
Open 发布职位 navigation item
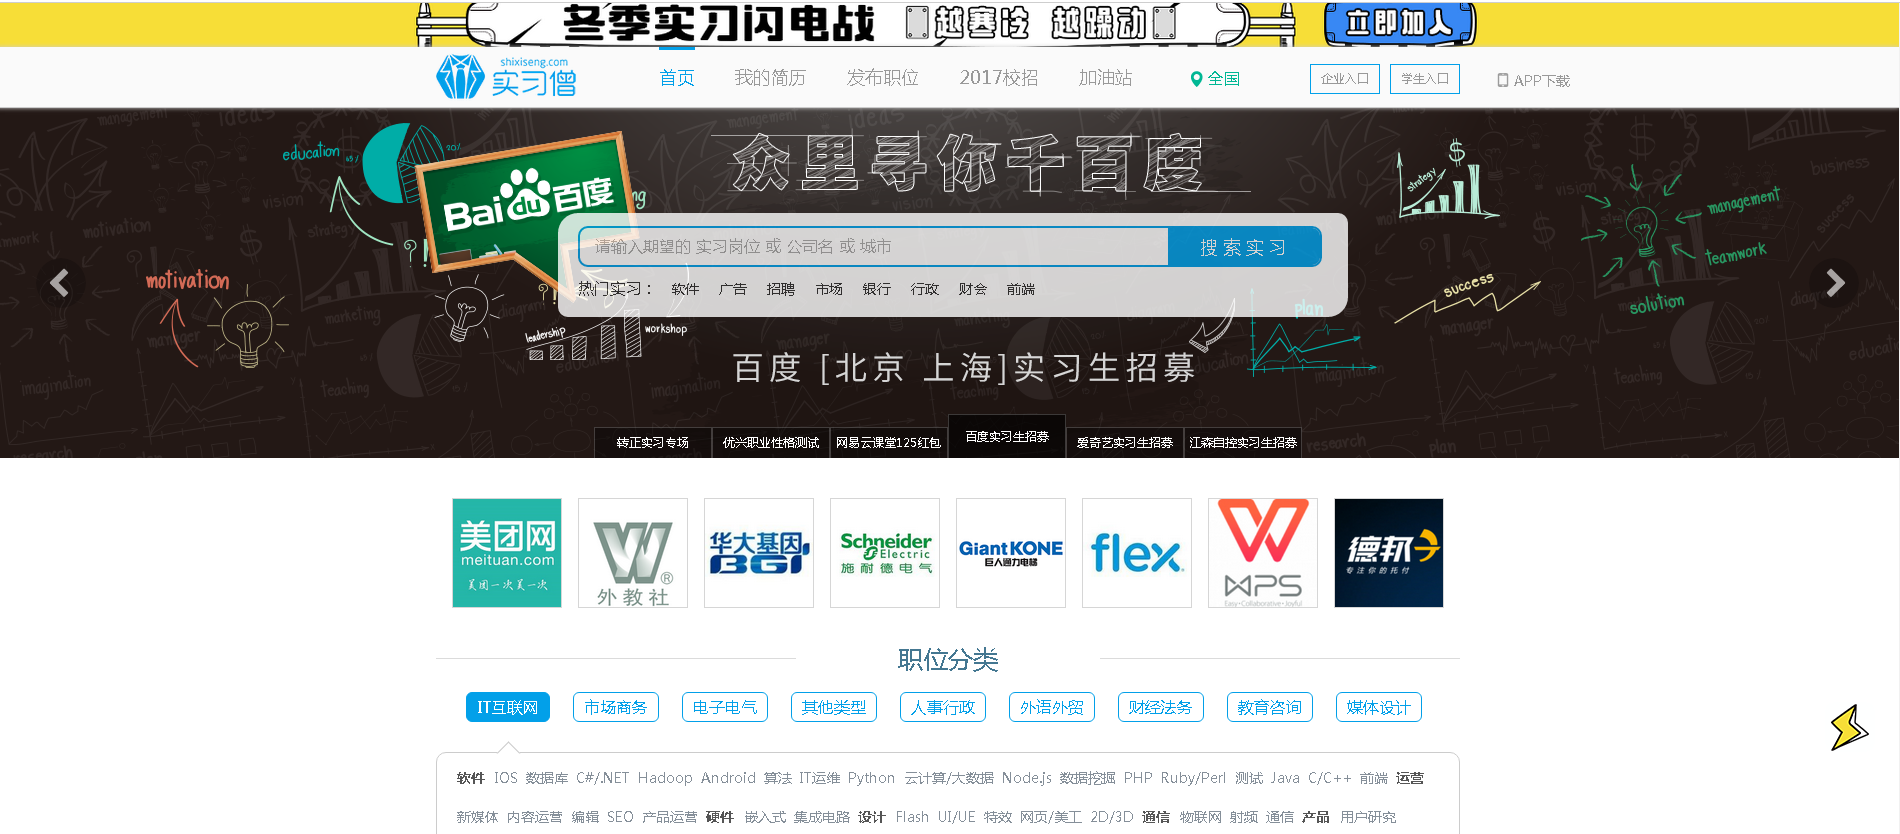pos(882,78)
